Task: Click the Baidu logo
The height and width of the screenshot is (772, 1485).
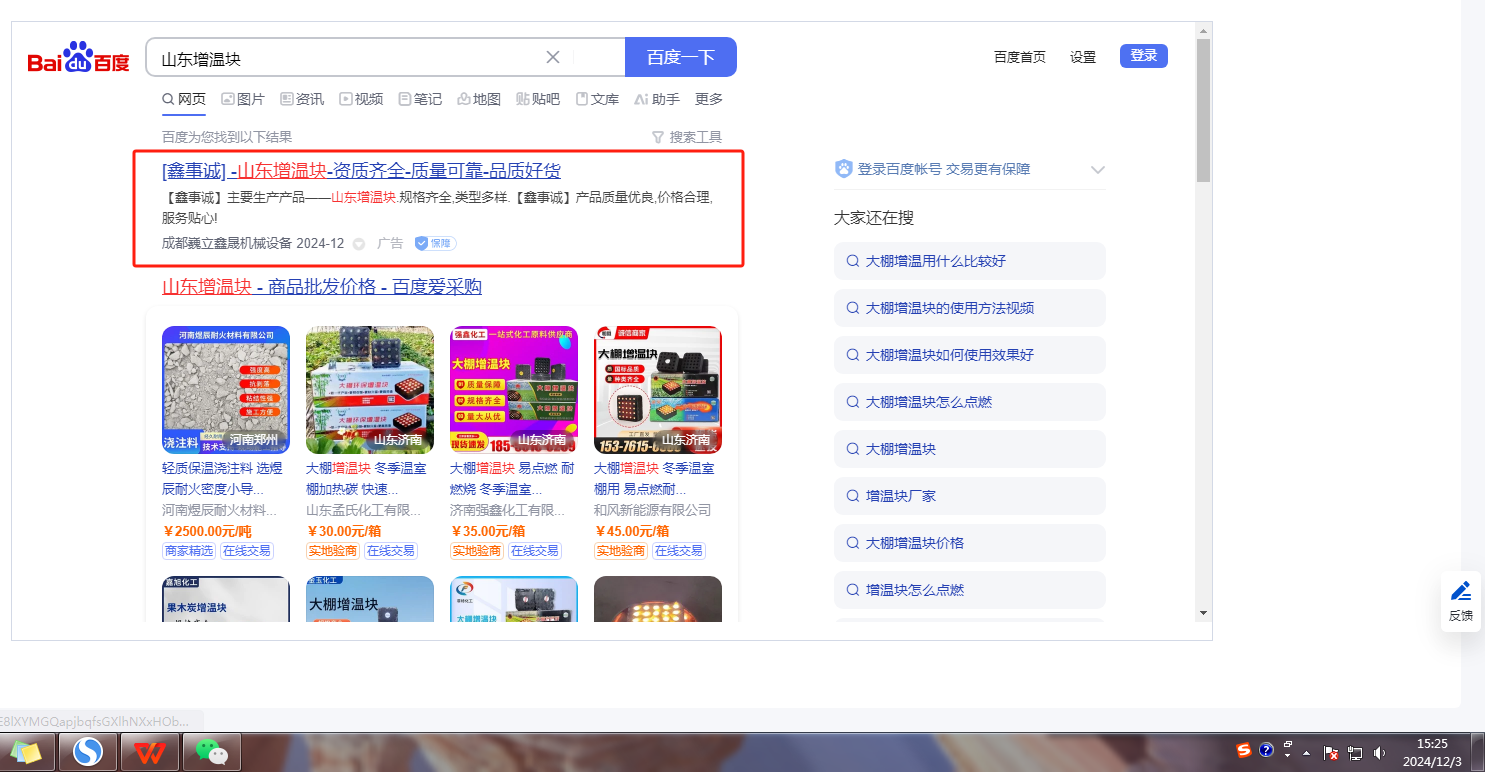Action: 79,58
